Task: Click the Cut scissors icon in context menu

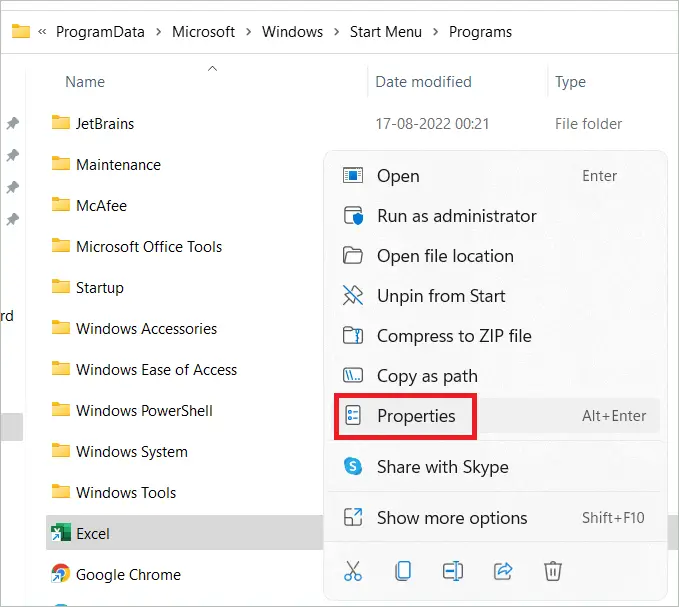Action: point(352,571)
